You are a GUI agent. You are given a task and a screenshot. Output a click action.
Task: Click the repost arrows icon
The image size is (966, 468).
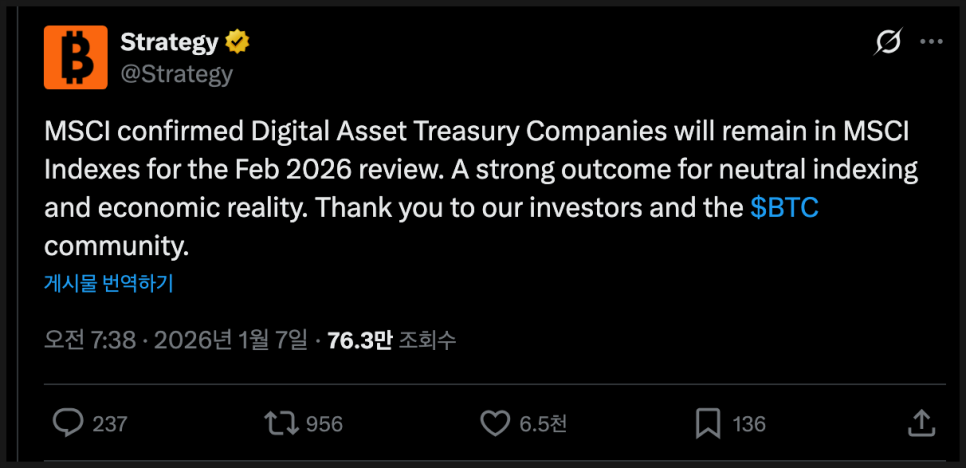(280, 423)
